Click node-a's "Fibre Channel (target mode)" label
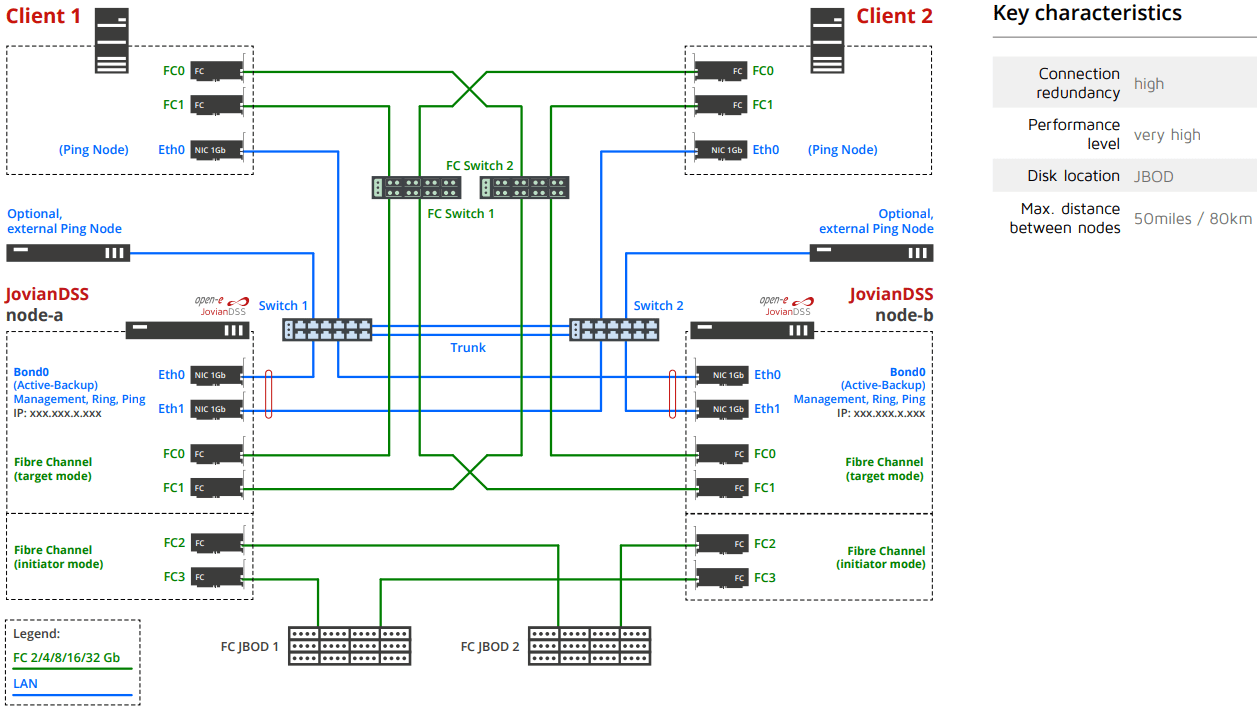 click(x=53, y=469)
